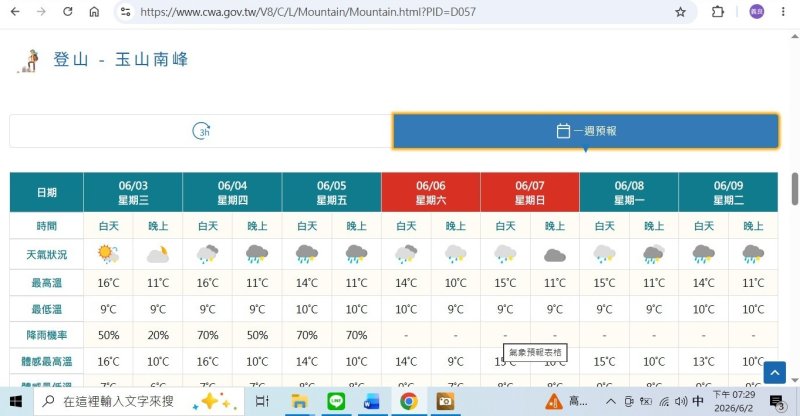Go back to previous page in browser
Image resolution: width=800 pixels, height=416 pixels.
[15, 11]
